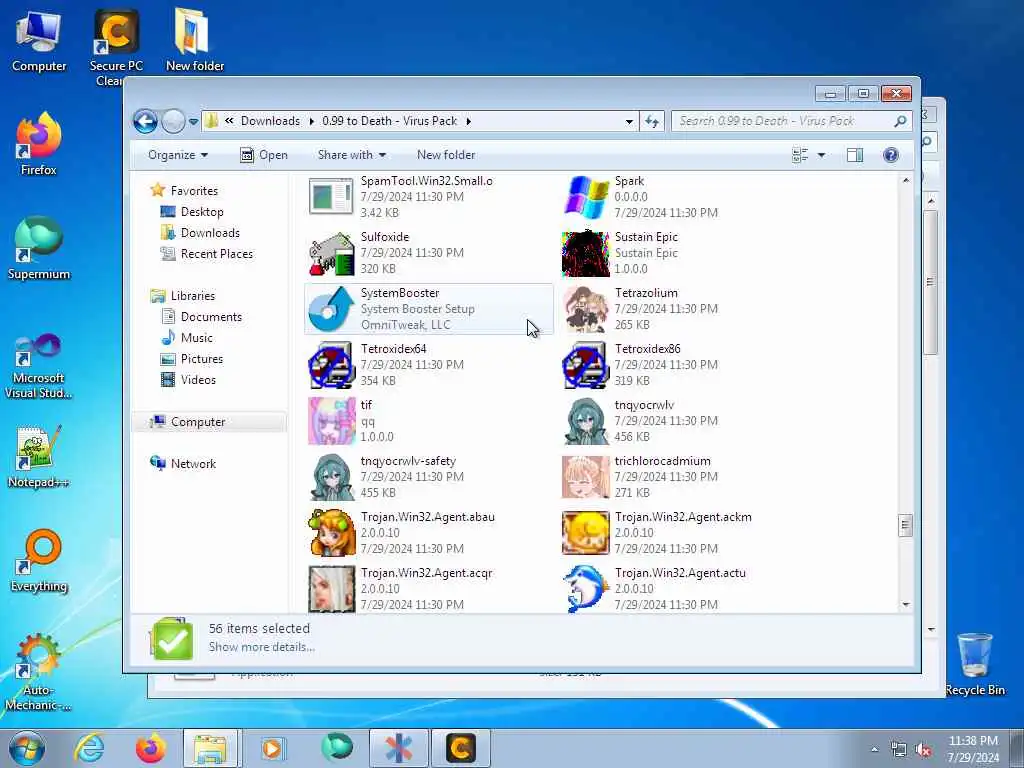Open the Recycle Bin on desktop
This screenshot has height=768, width=1024.
pyautogui.click(x=975, y=664)
